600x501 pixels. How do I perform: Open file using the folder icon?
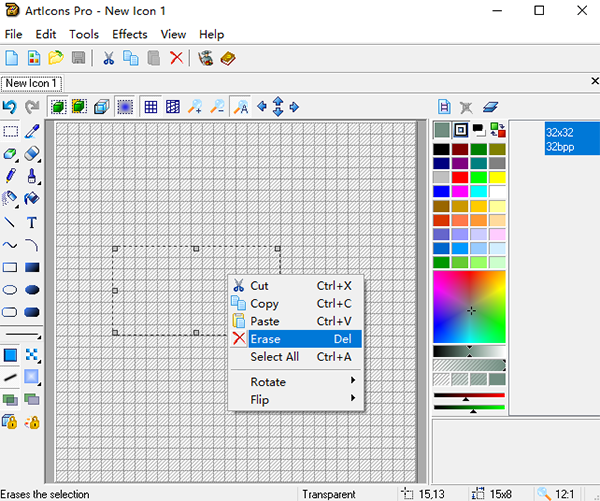pos(56,58)
